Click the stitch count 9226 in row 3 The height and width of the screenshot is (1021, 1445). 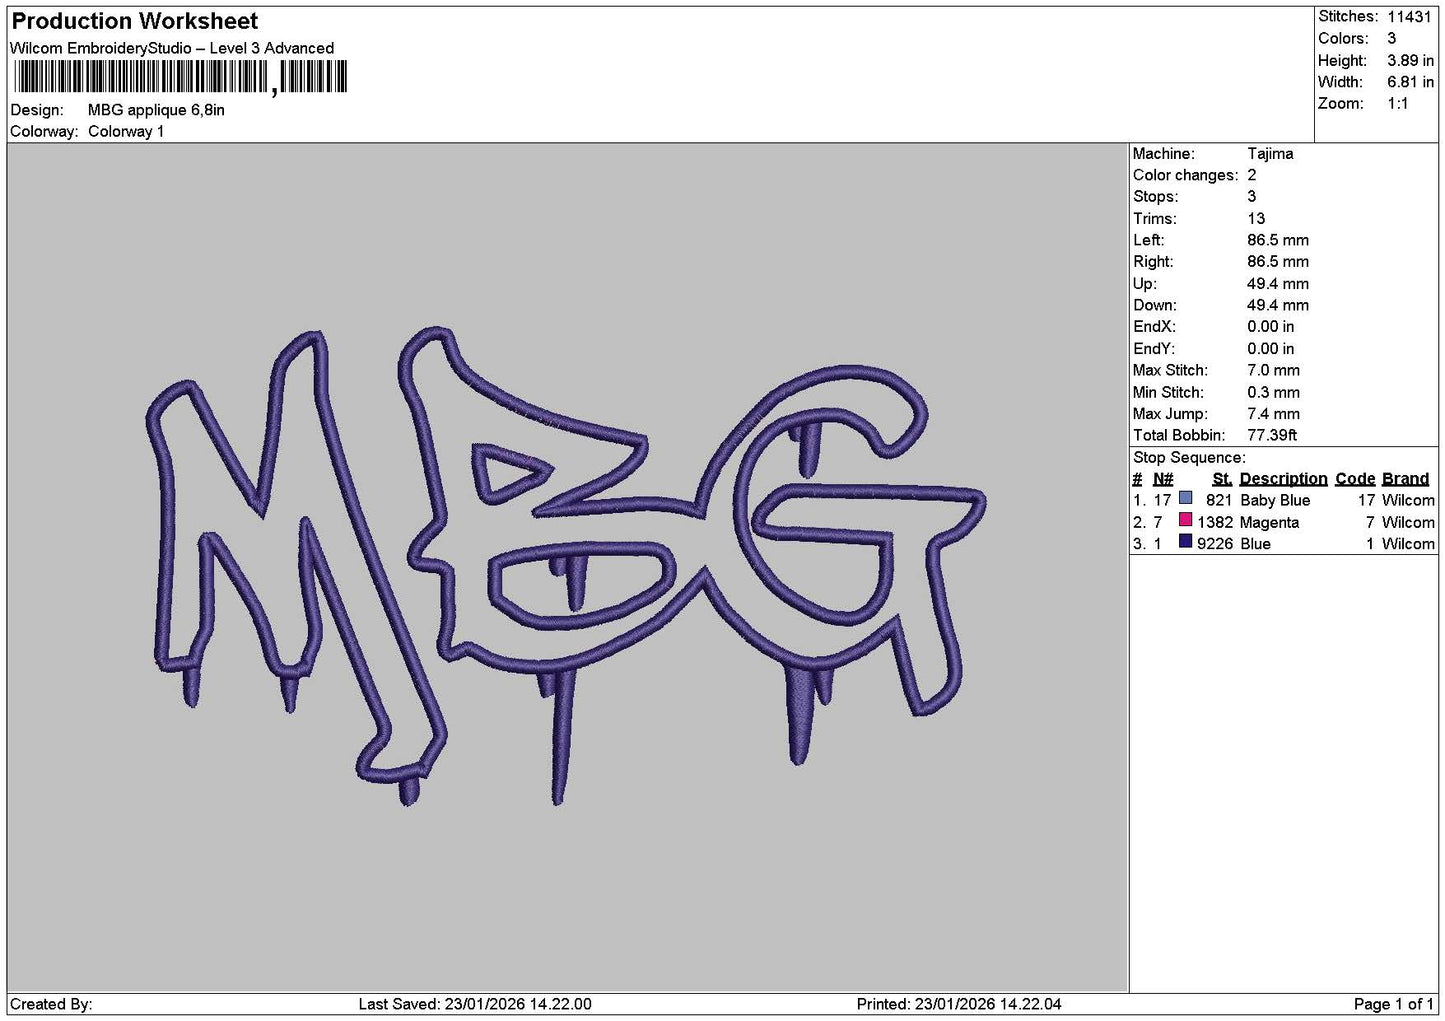(x=1214, y=544)
